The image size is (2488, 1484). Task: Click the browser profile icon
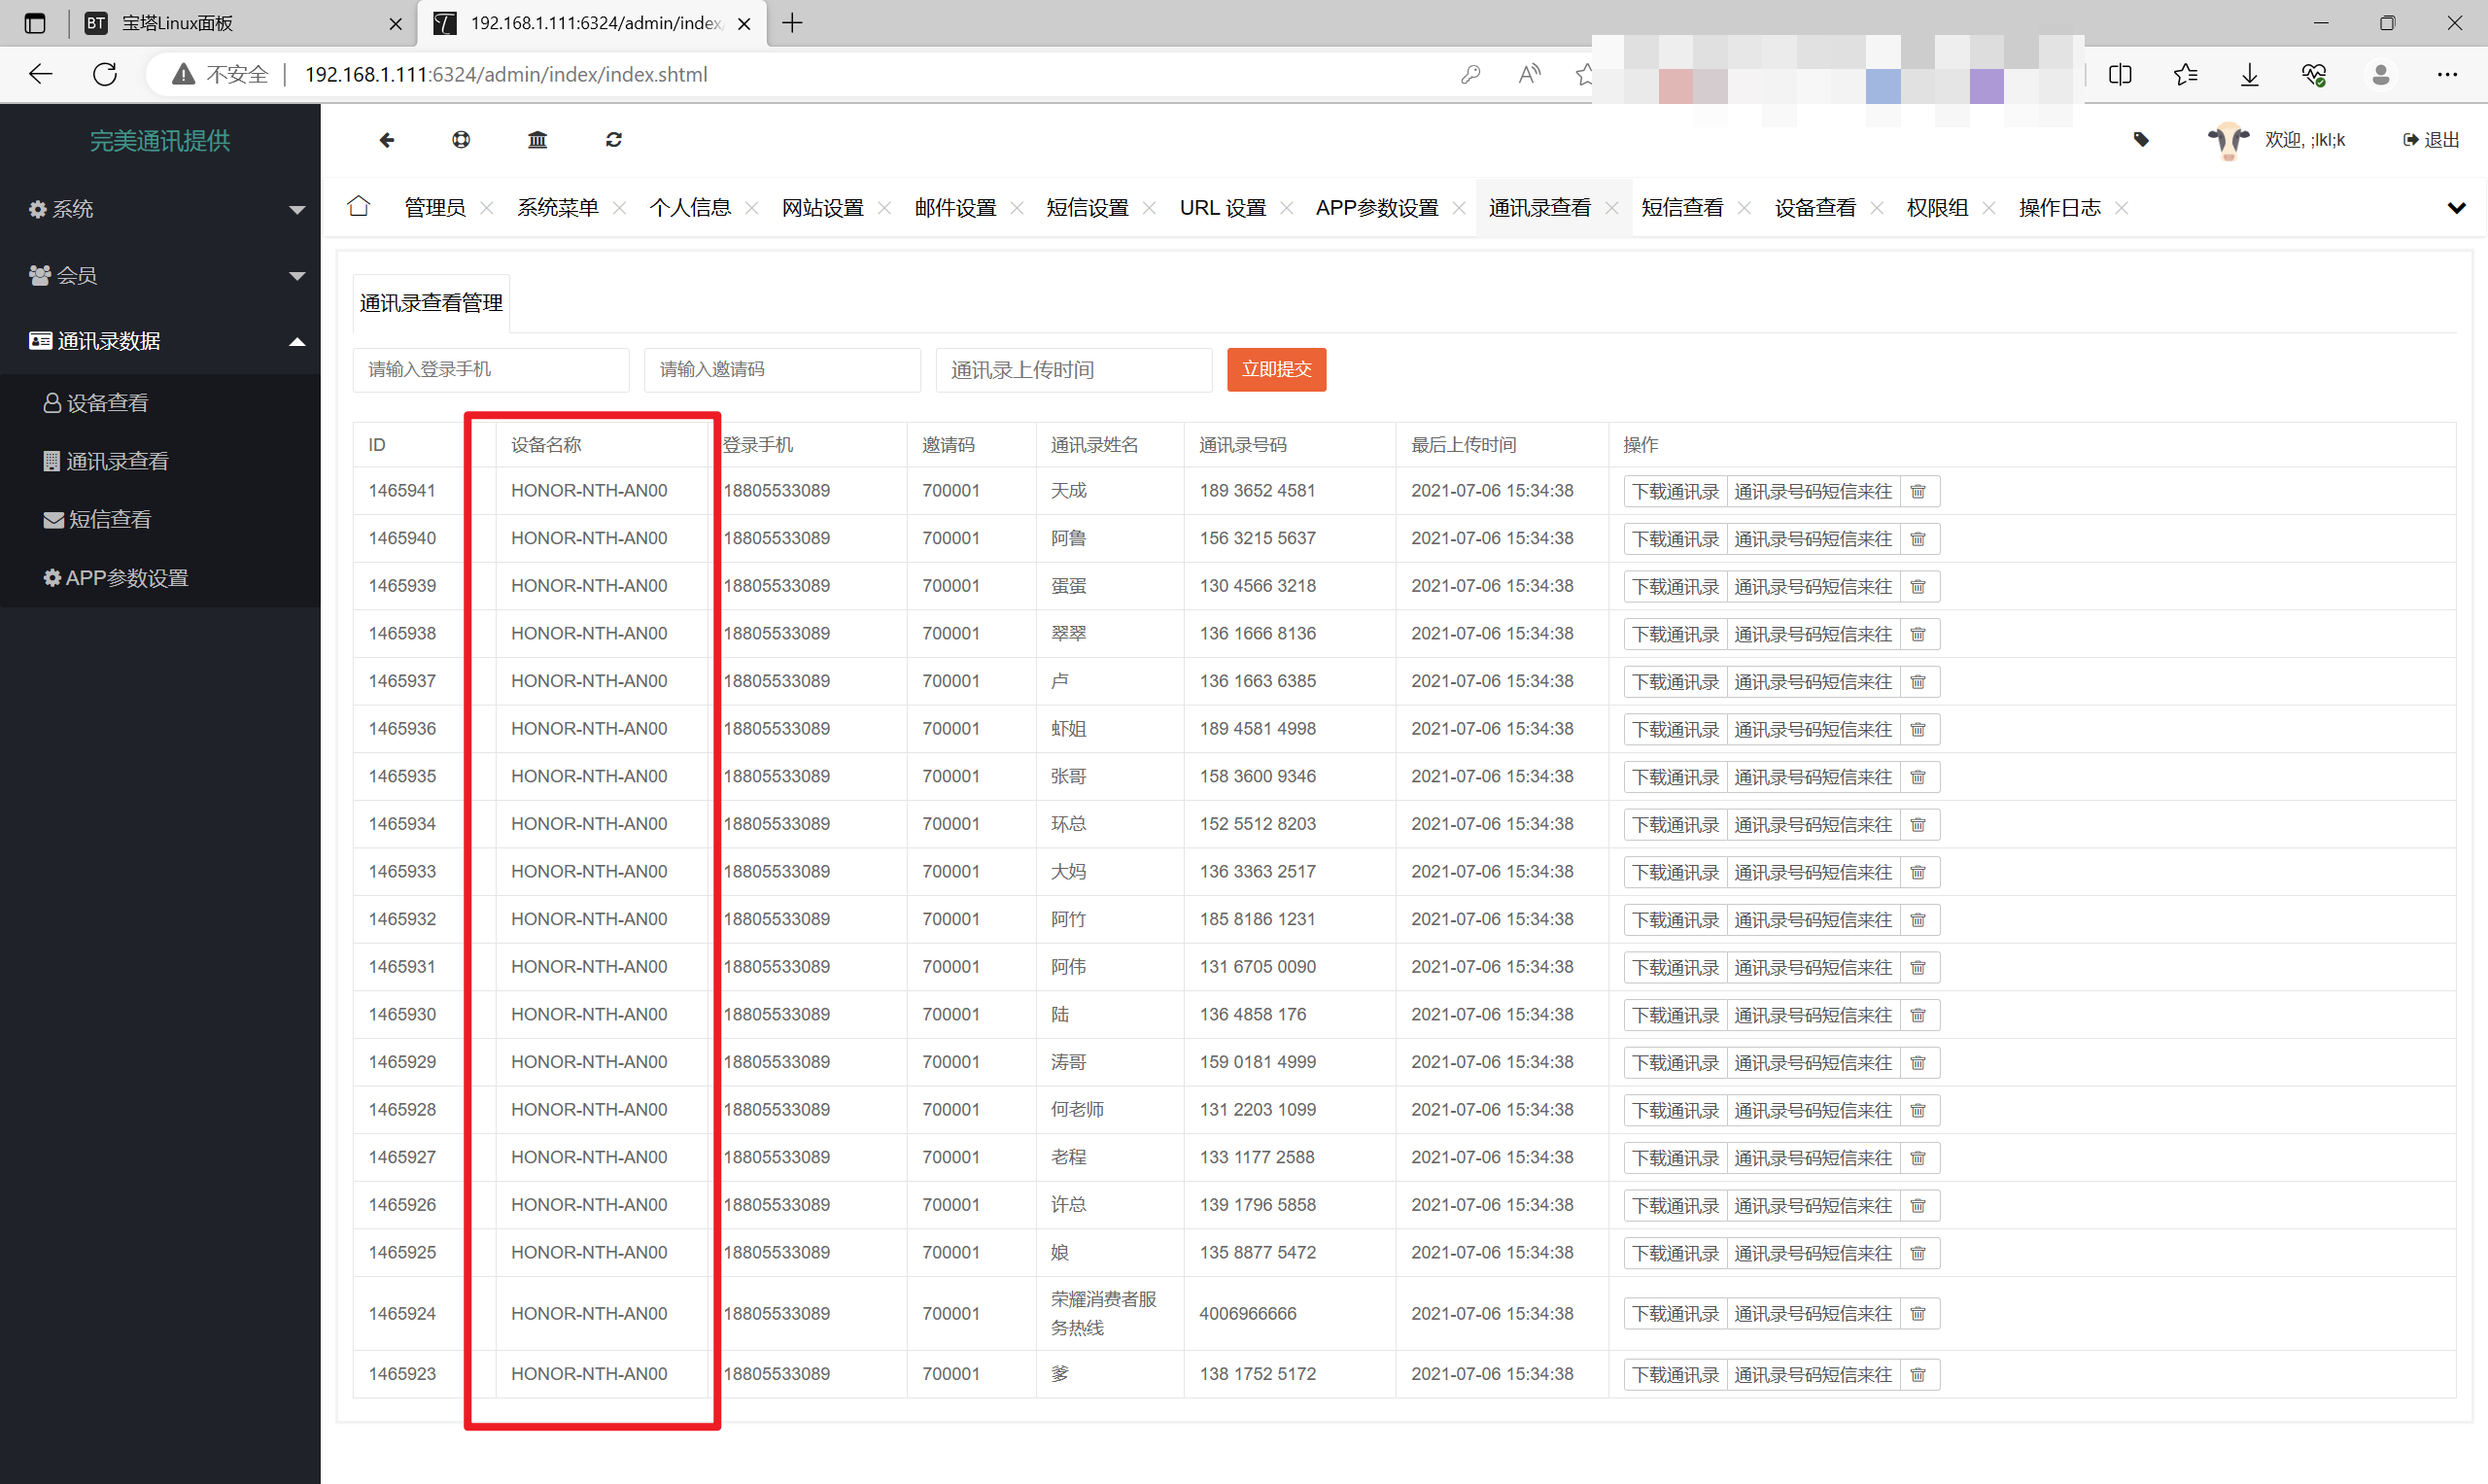click(x=2381, y=75)
